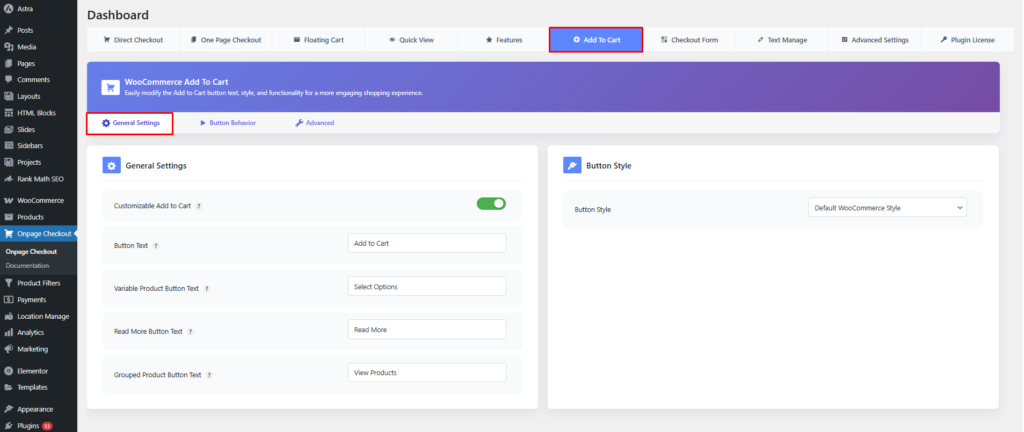The height and width of the screenshot is (432, 1024).
Task: Click help icon next to Customizable Add to Cart
Action: [199, 205]
